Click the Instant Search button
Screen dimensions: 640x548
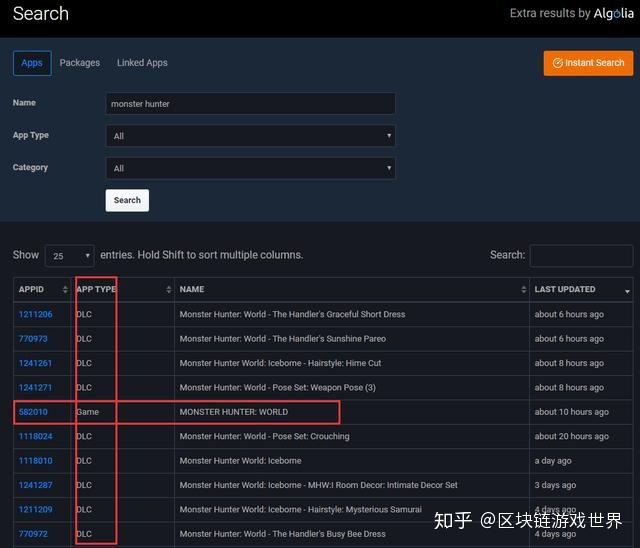588,63
